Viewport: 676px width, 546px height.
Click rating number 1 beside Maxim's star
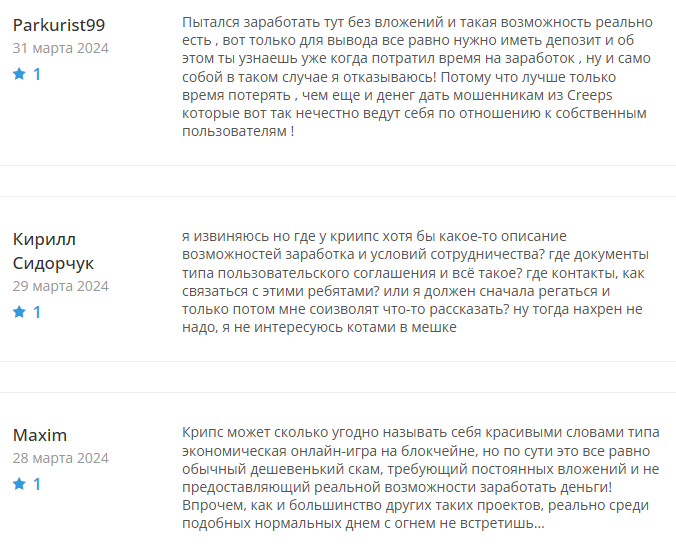pyautogui.click(x=37, y=484)
